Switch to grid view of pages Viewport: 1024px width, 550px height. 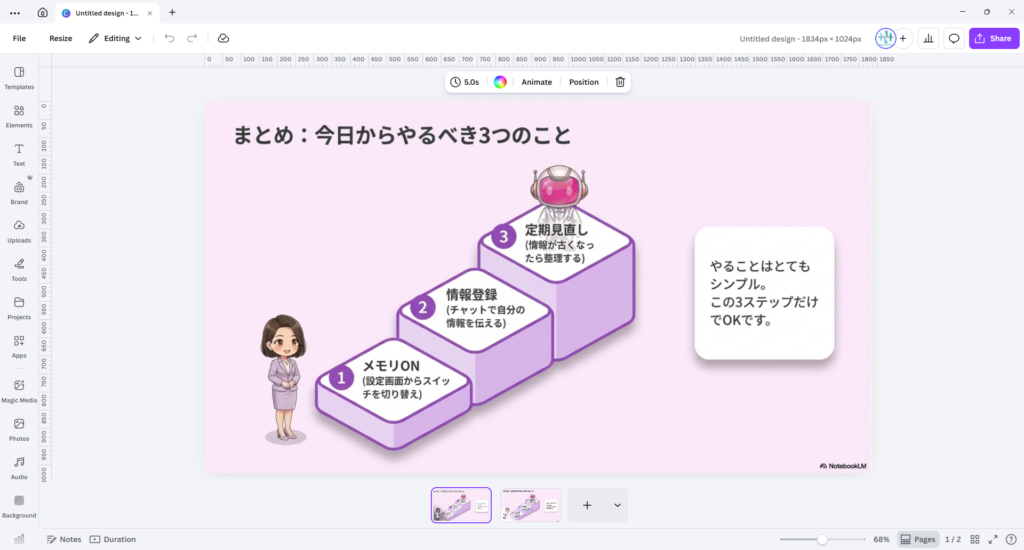click(975, 539)
